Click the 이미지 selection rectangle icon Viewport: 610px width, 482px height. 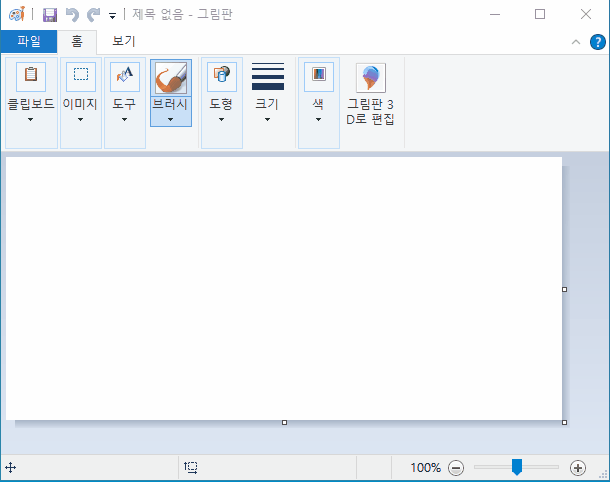point(81,76)
